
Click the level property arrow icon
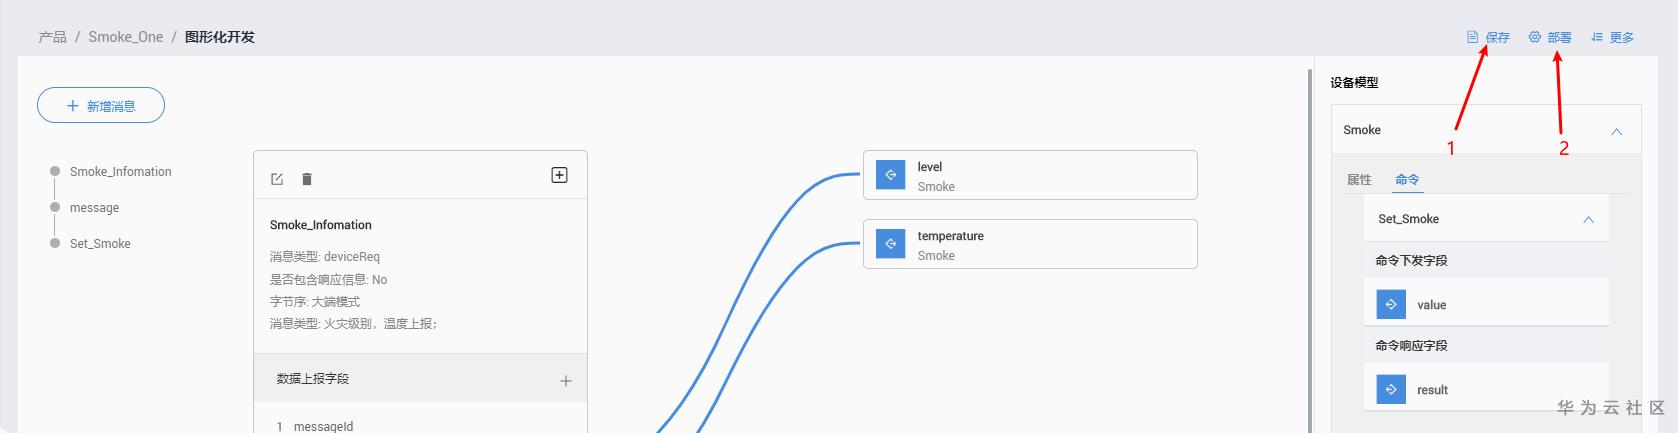point(890,175)
